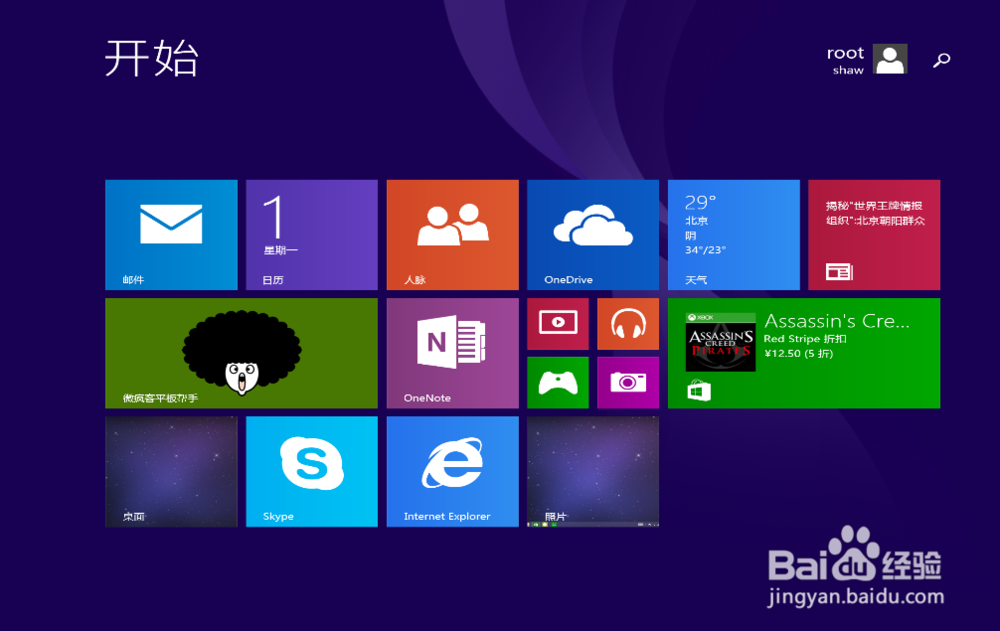Viewport: 1000px width, 631px height.
Task: Open the Music app tile
Action: 628,324
